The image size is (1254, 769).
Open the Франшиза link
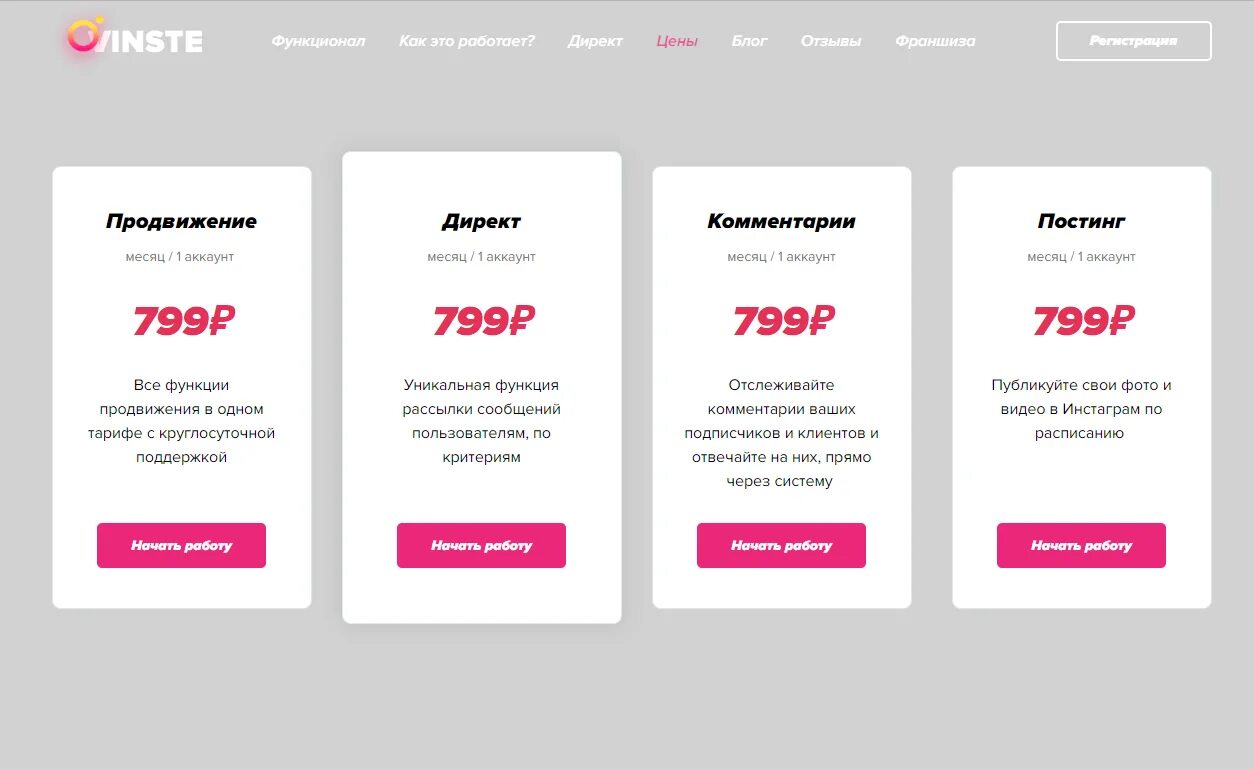935,41
